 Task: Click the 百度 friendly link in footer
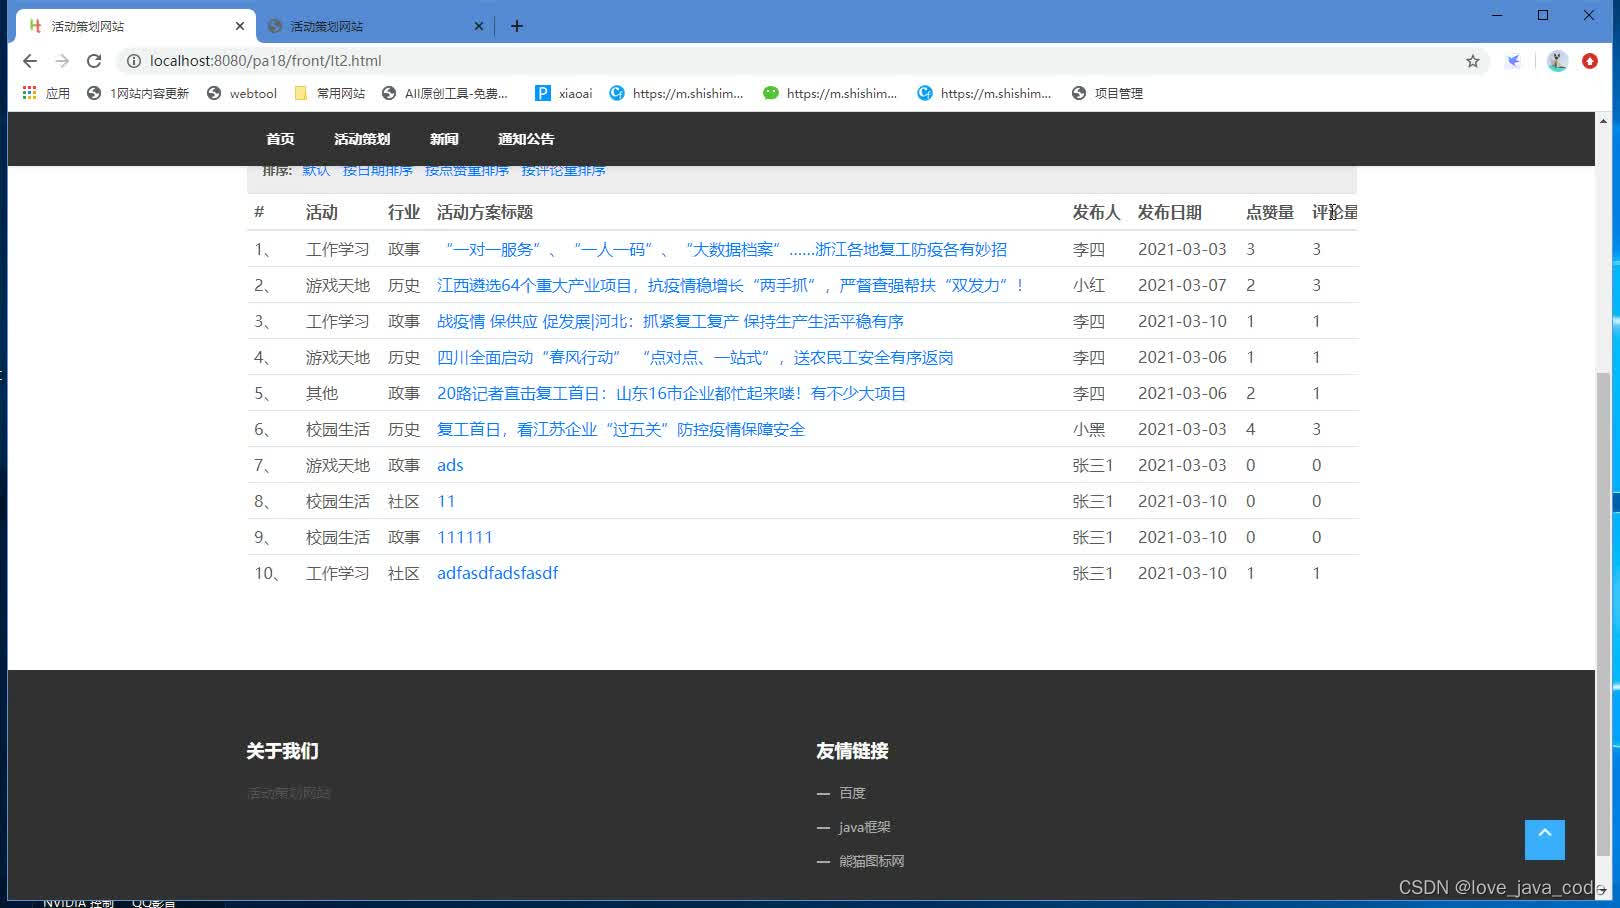pos(852,793)
